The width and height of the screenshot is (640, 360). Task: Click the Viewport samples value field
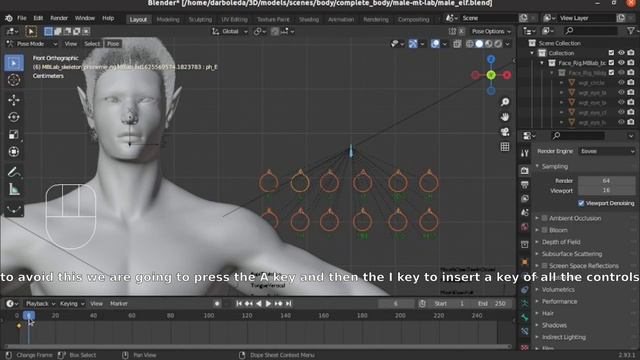coord(607,191)
